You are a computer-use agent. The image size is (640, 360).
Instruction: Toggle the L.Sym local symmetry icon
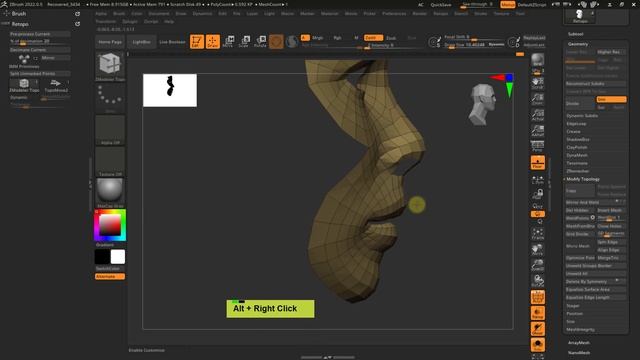(538, 179)
